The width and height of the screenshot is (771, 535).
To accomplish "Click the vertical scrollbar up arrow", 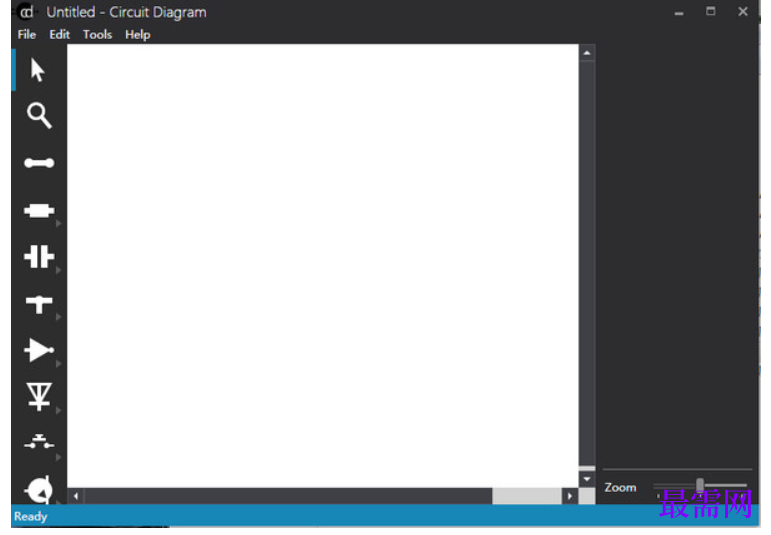I will pyautogui.click(x=587, y=53).
